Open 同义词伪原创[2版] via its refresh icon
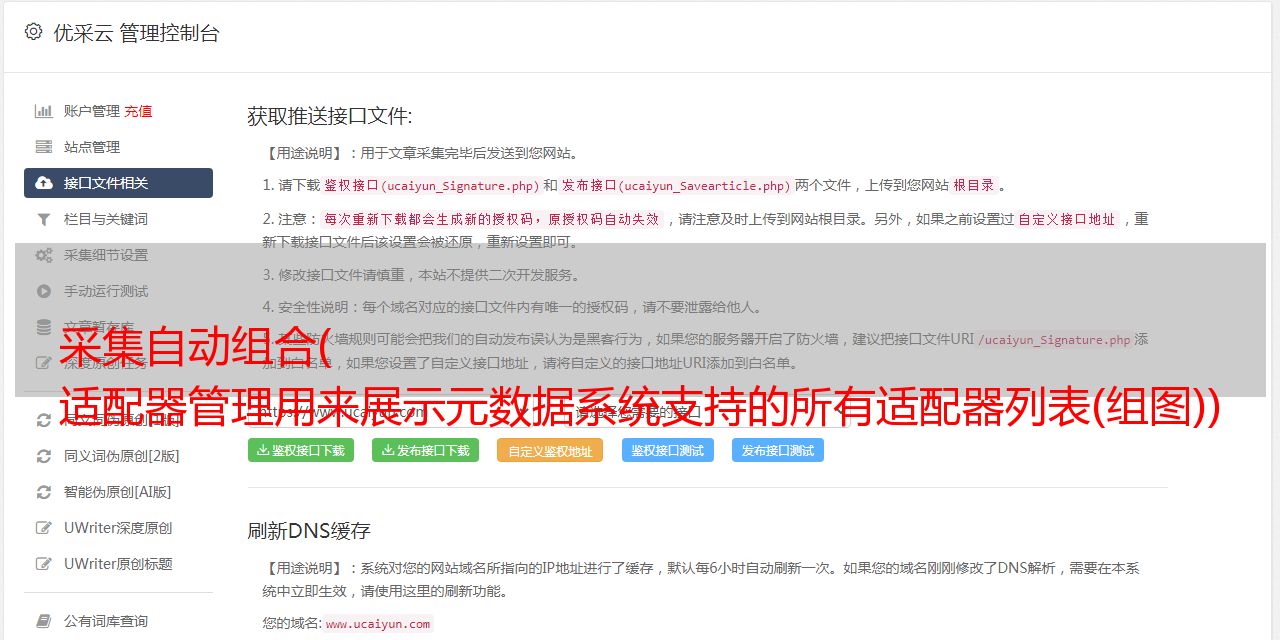 44,456
